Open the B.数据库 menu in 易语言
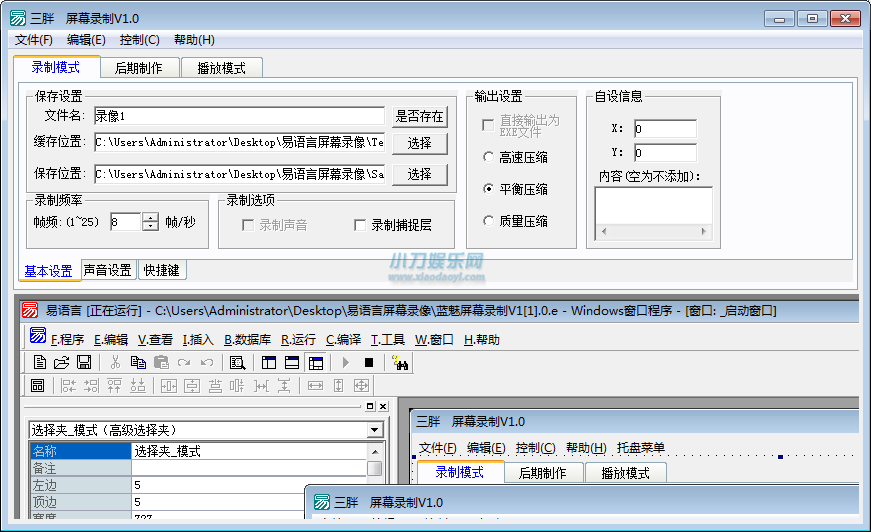871x532 pixels. pyautogui.click(x=248, y=340)
